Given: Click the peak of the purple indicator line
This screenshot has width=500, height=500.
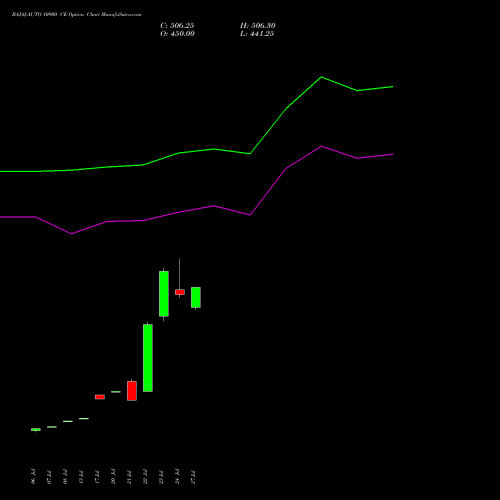Looking at the screenshot, I should 321,146.
